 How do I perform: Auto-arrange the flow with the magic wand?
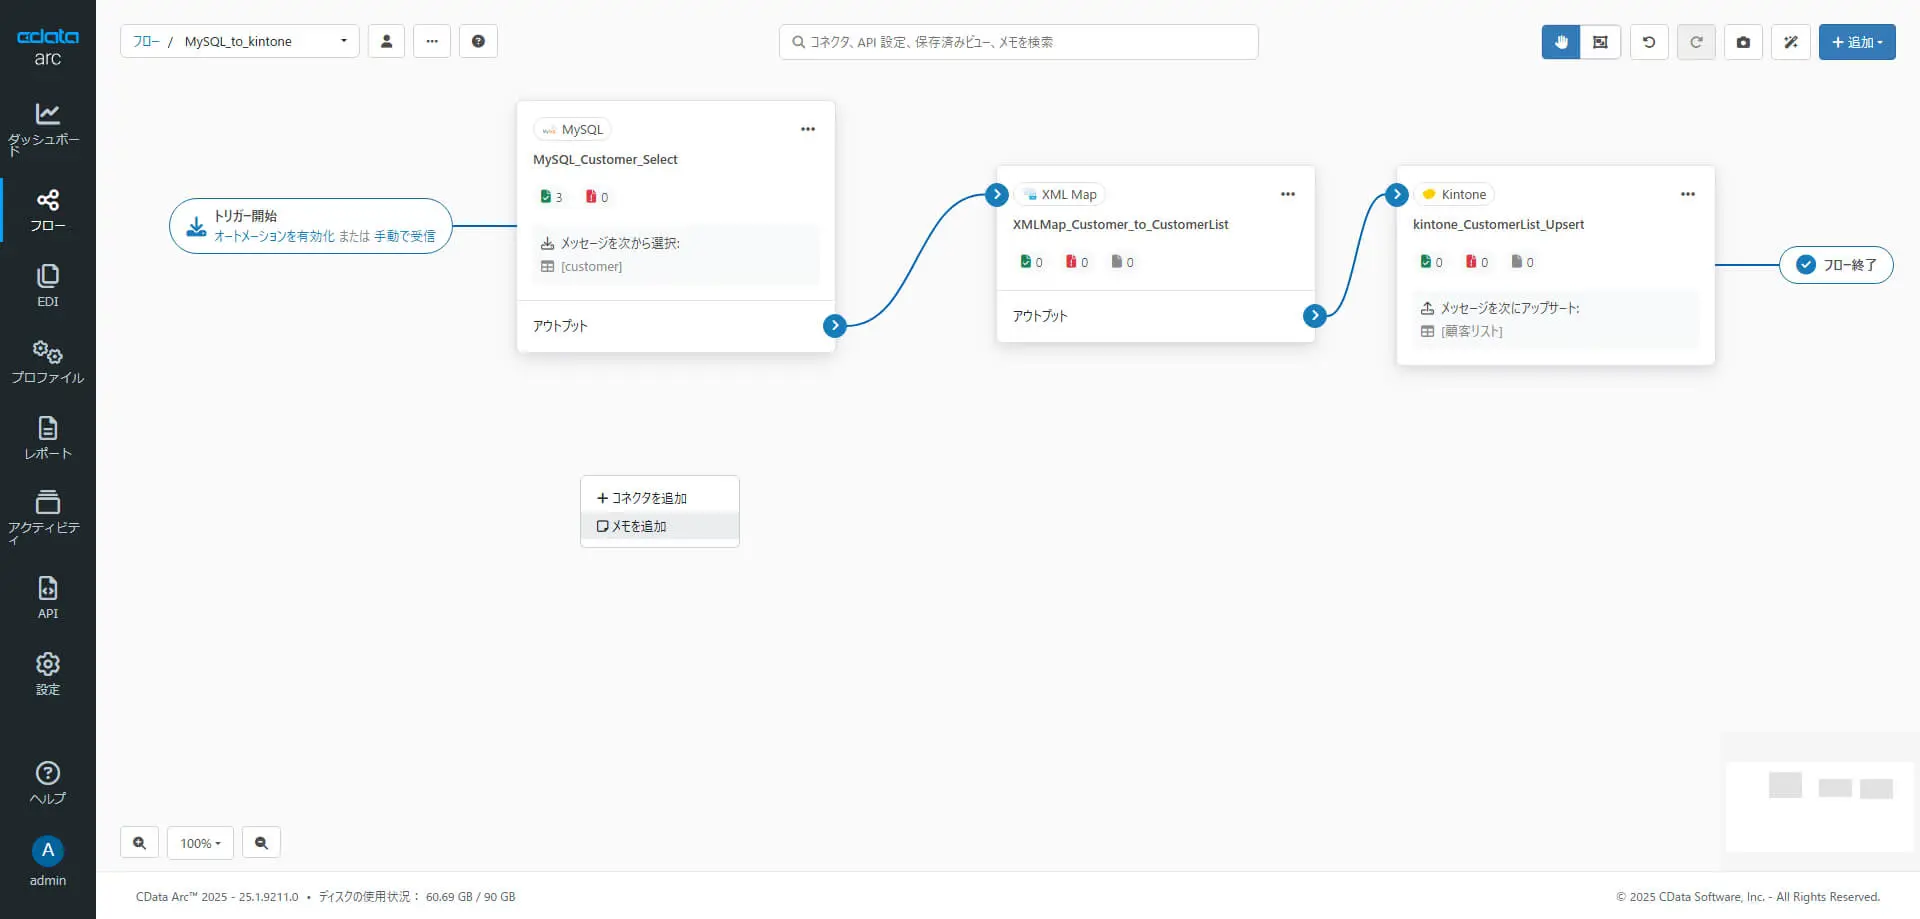1791,42
